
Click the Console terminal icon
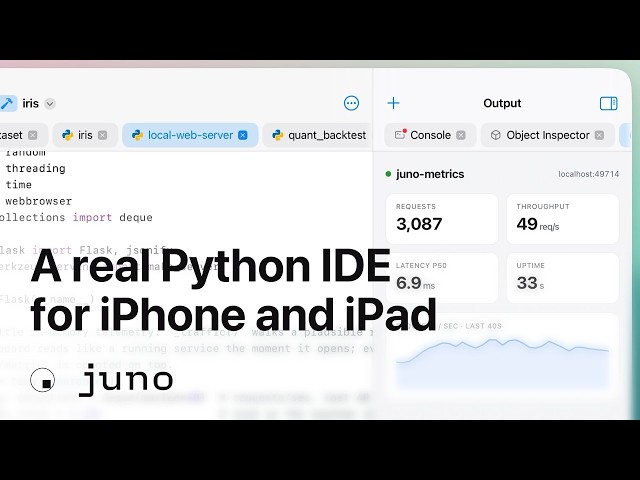(x=400, y=134)
